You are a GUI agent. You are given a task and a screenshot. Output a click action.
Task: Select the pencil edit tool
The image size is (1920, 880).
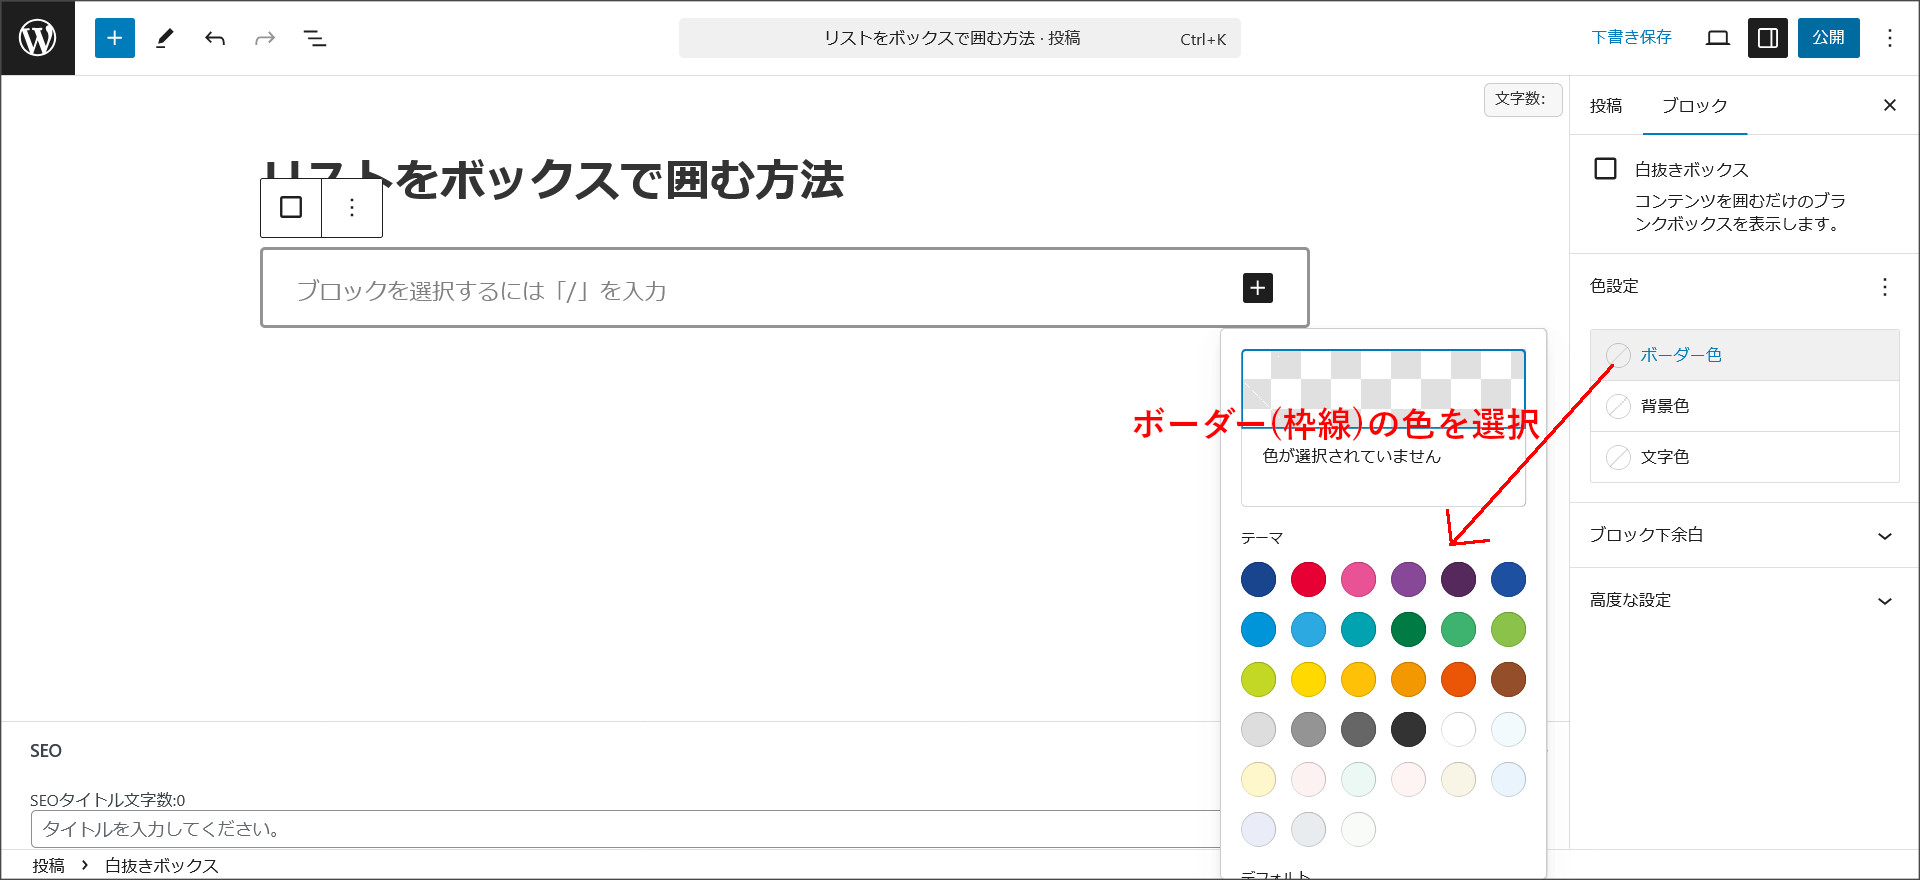coord(165,38)
